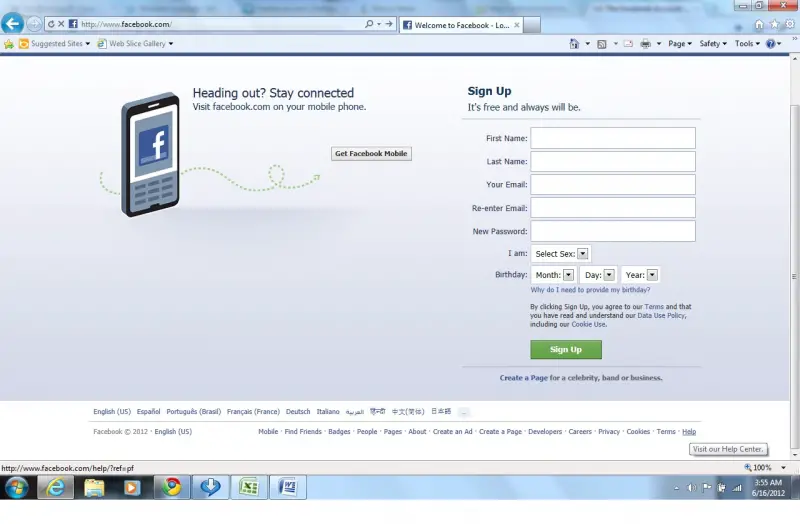Close the Welcome to Facebook tab

[x=516, y=25]
